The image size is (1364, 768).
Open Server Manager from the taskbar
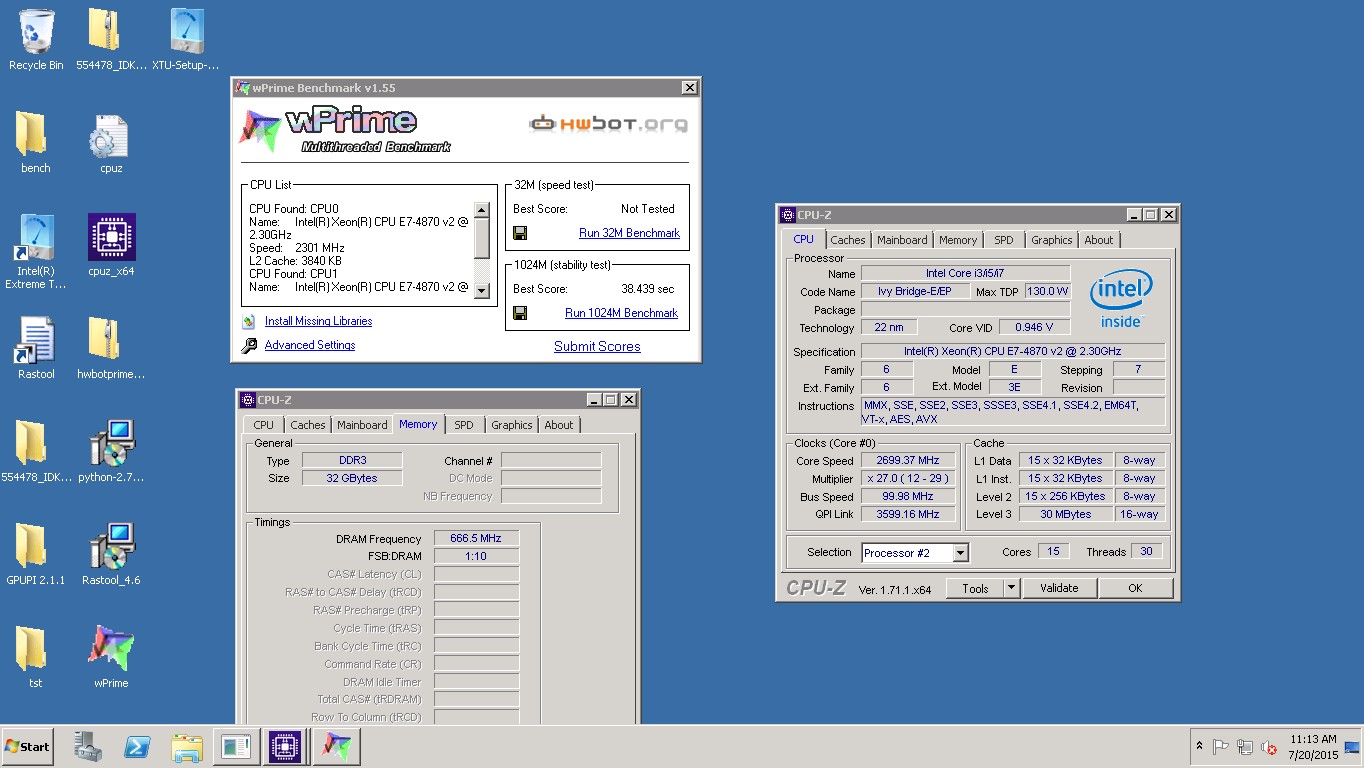click(88, 747)
